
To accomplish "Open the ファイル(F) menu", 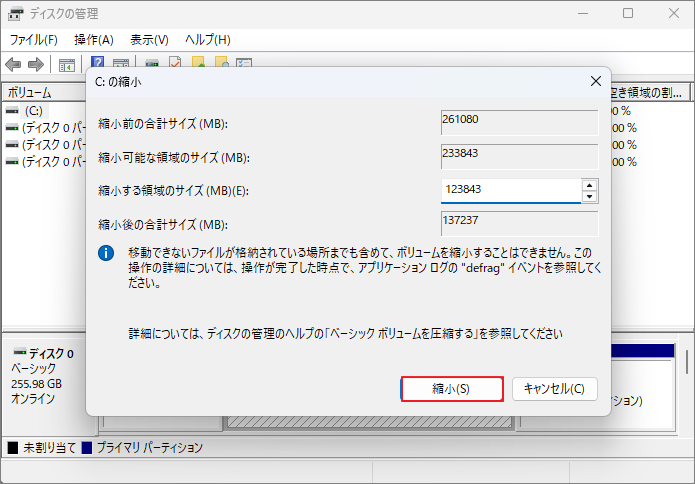I will (33, 40).
